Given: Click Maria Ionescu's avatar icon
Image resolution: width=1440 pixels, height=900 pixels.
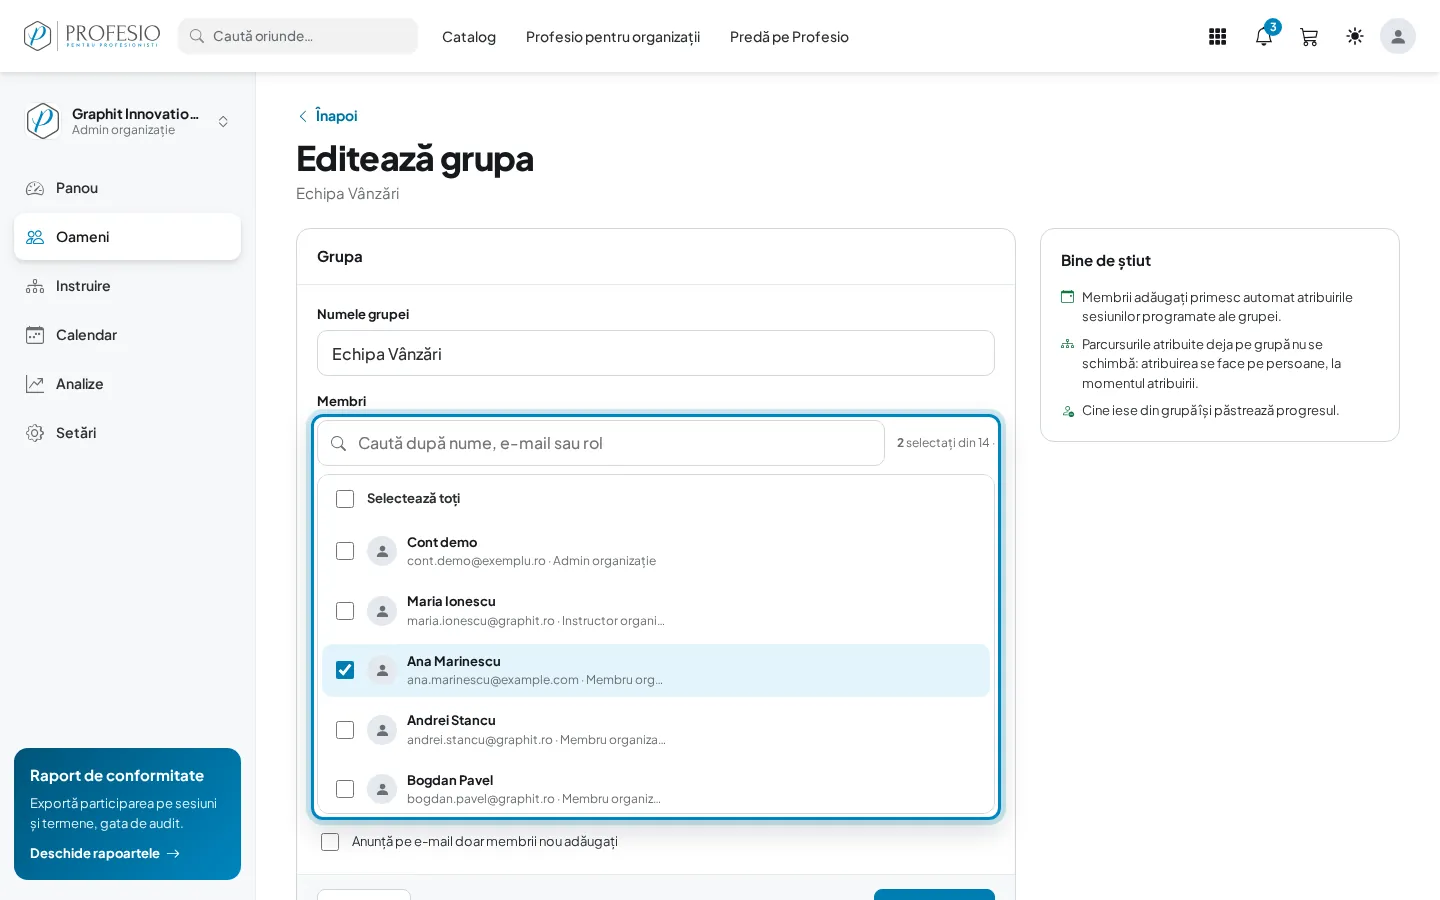Looking at the screenshot, I should (x=382, y=611).
